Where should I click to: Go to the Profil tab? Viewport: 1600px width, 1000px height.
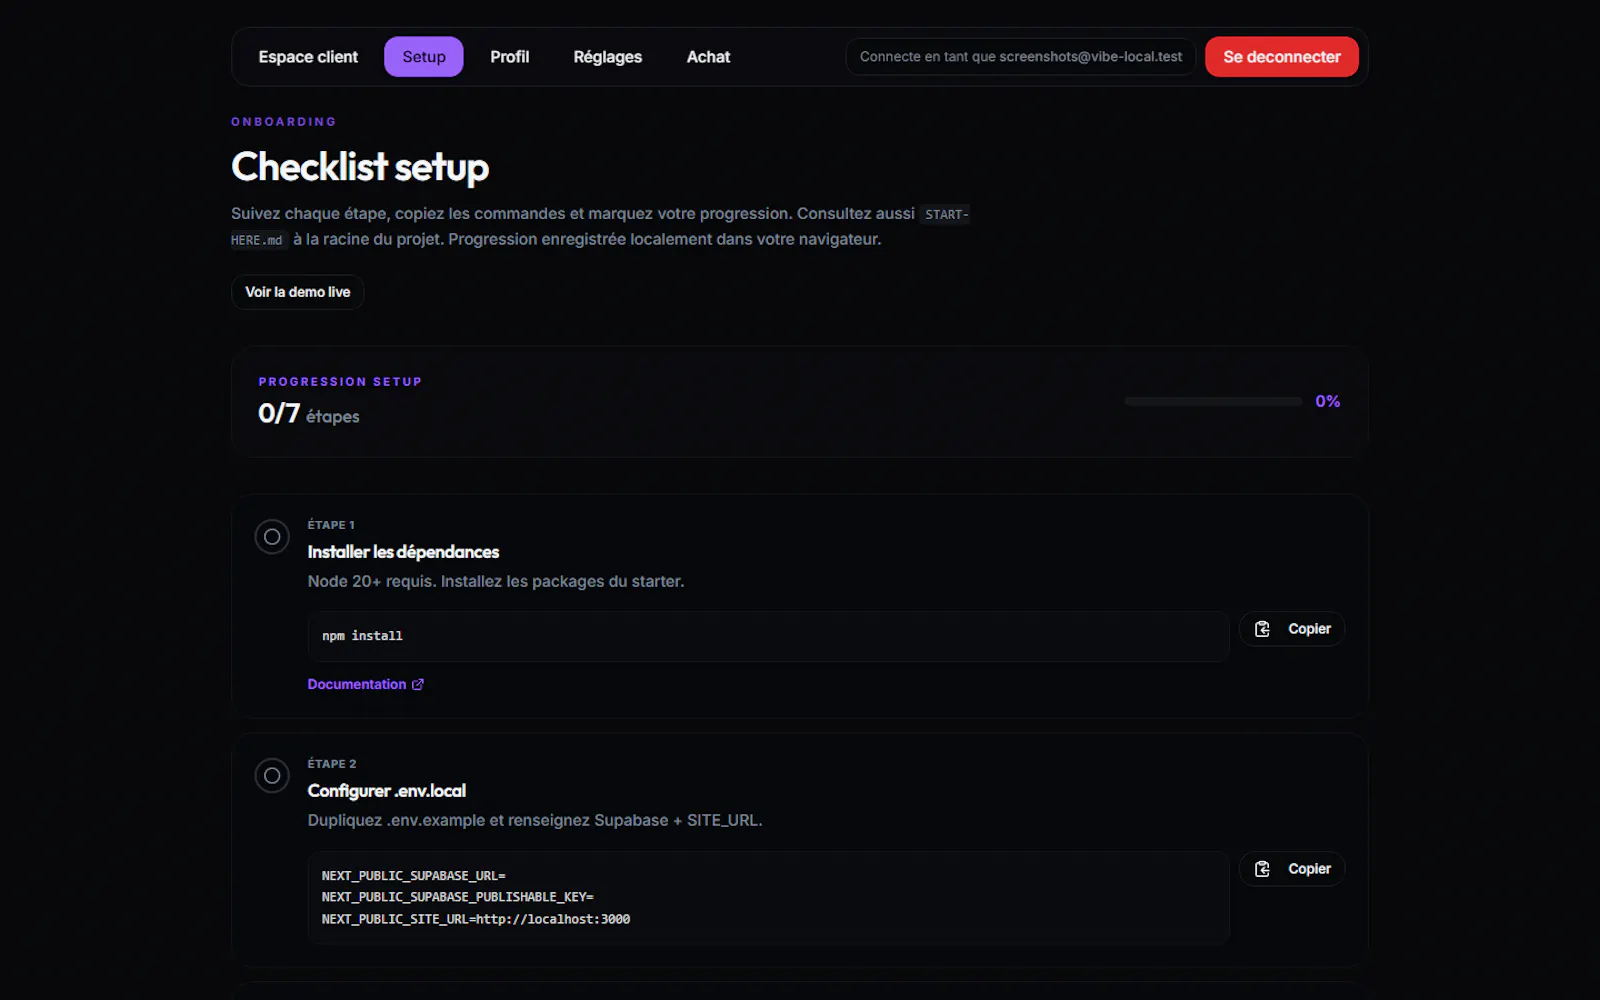[510, 57]
